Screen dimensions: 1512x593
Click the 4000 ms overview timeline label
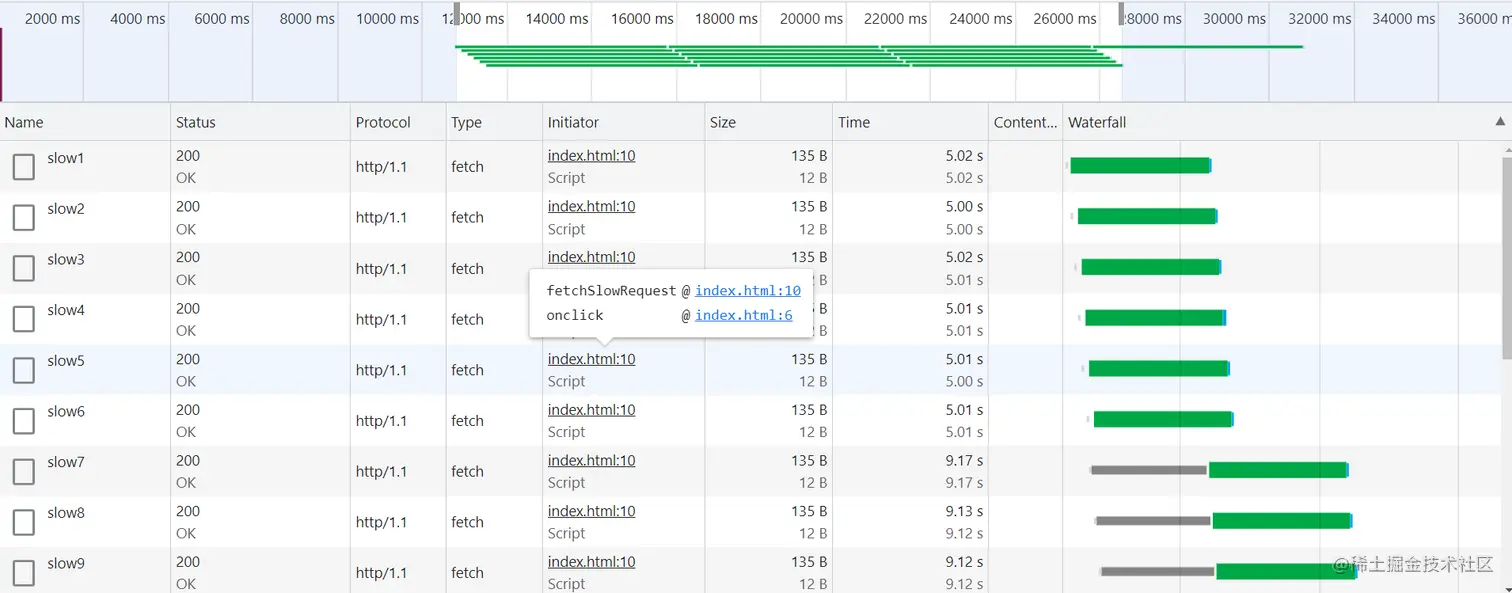[x=138, y=19]
